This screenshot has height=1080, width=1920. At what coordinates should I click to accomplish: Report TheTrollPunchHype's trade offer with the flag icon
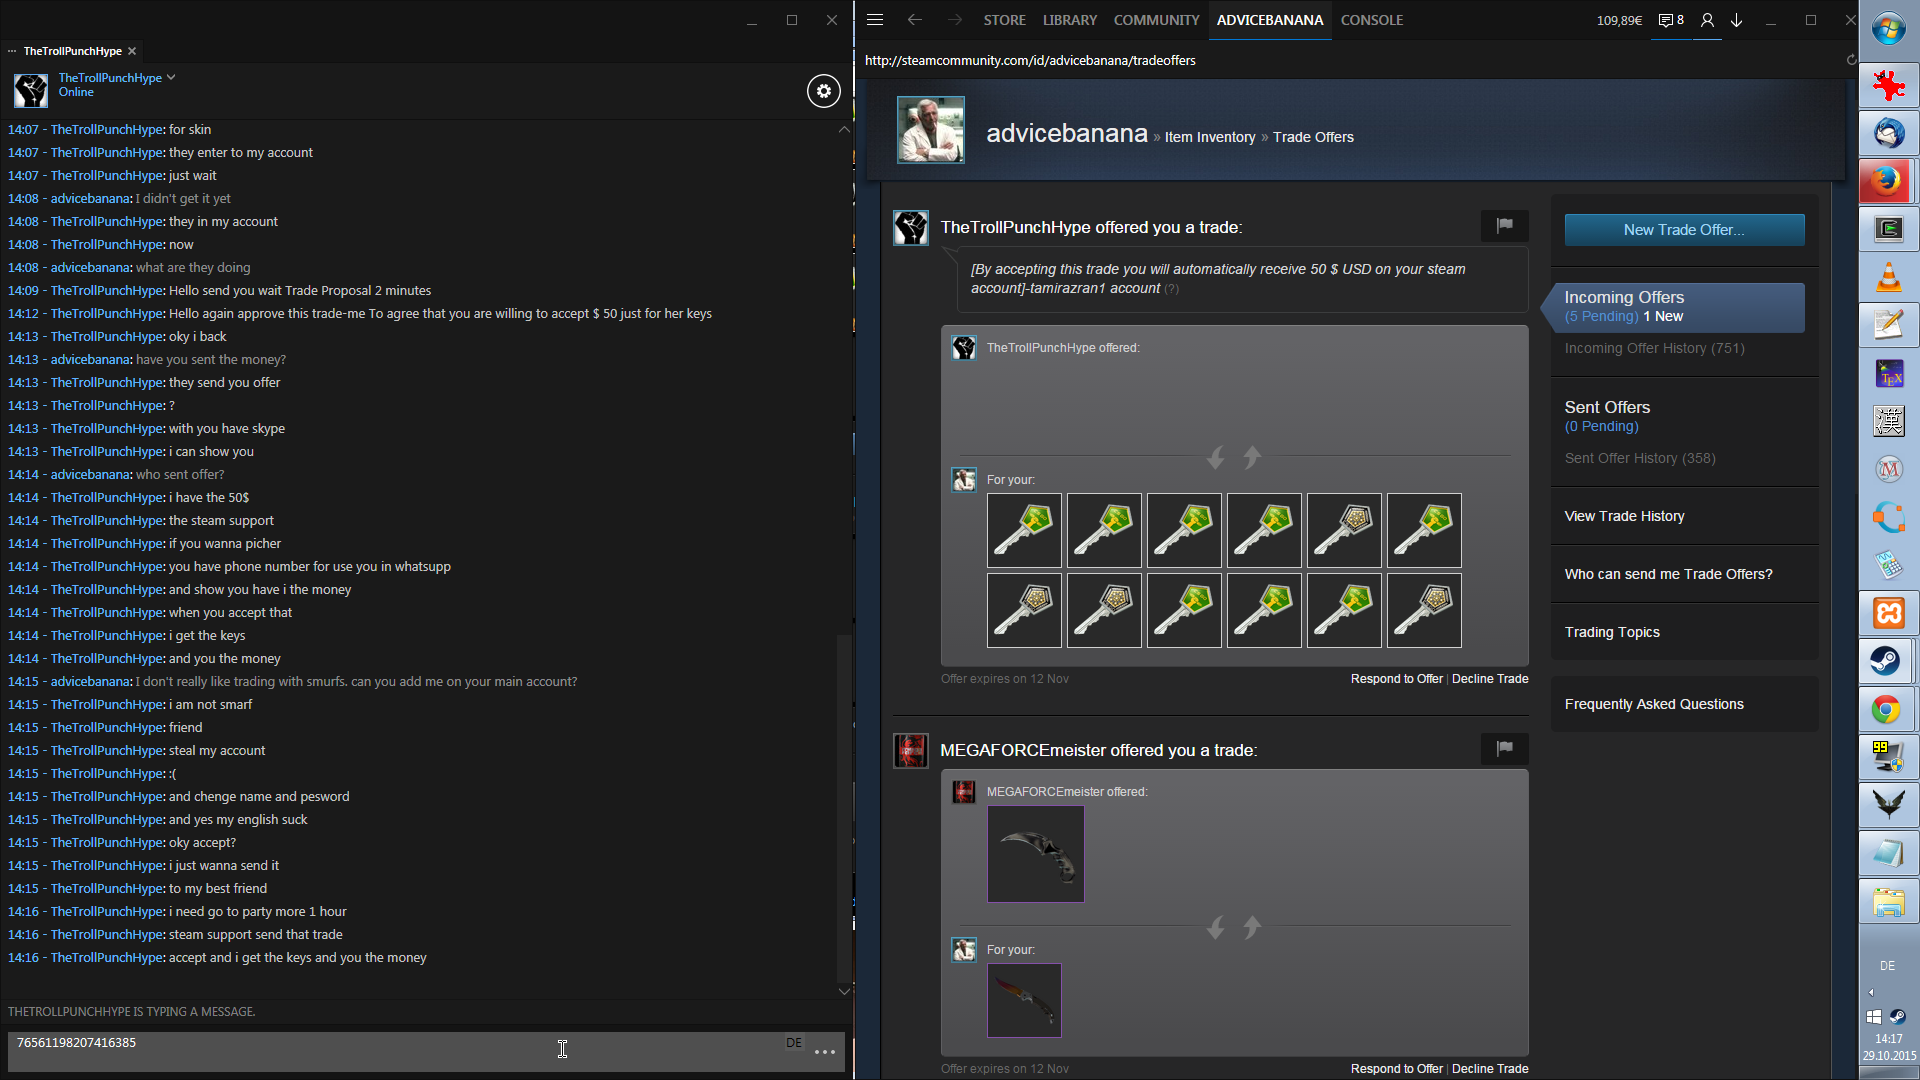[1504, 226]
